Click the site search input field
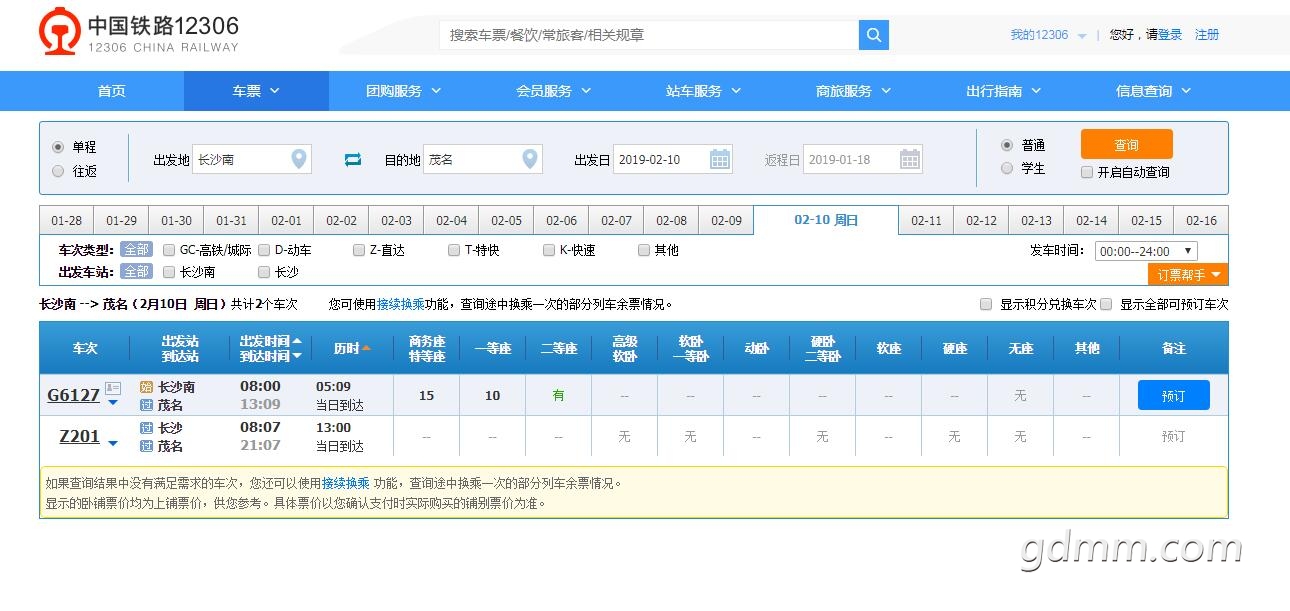Image resolution: width=1290 pixels, height=611 pixels. [x=649, y=35]
